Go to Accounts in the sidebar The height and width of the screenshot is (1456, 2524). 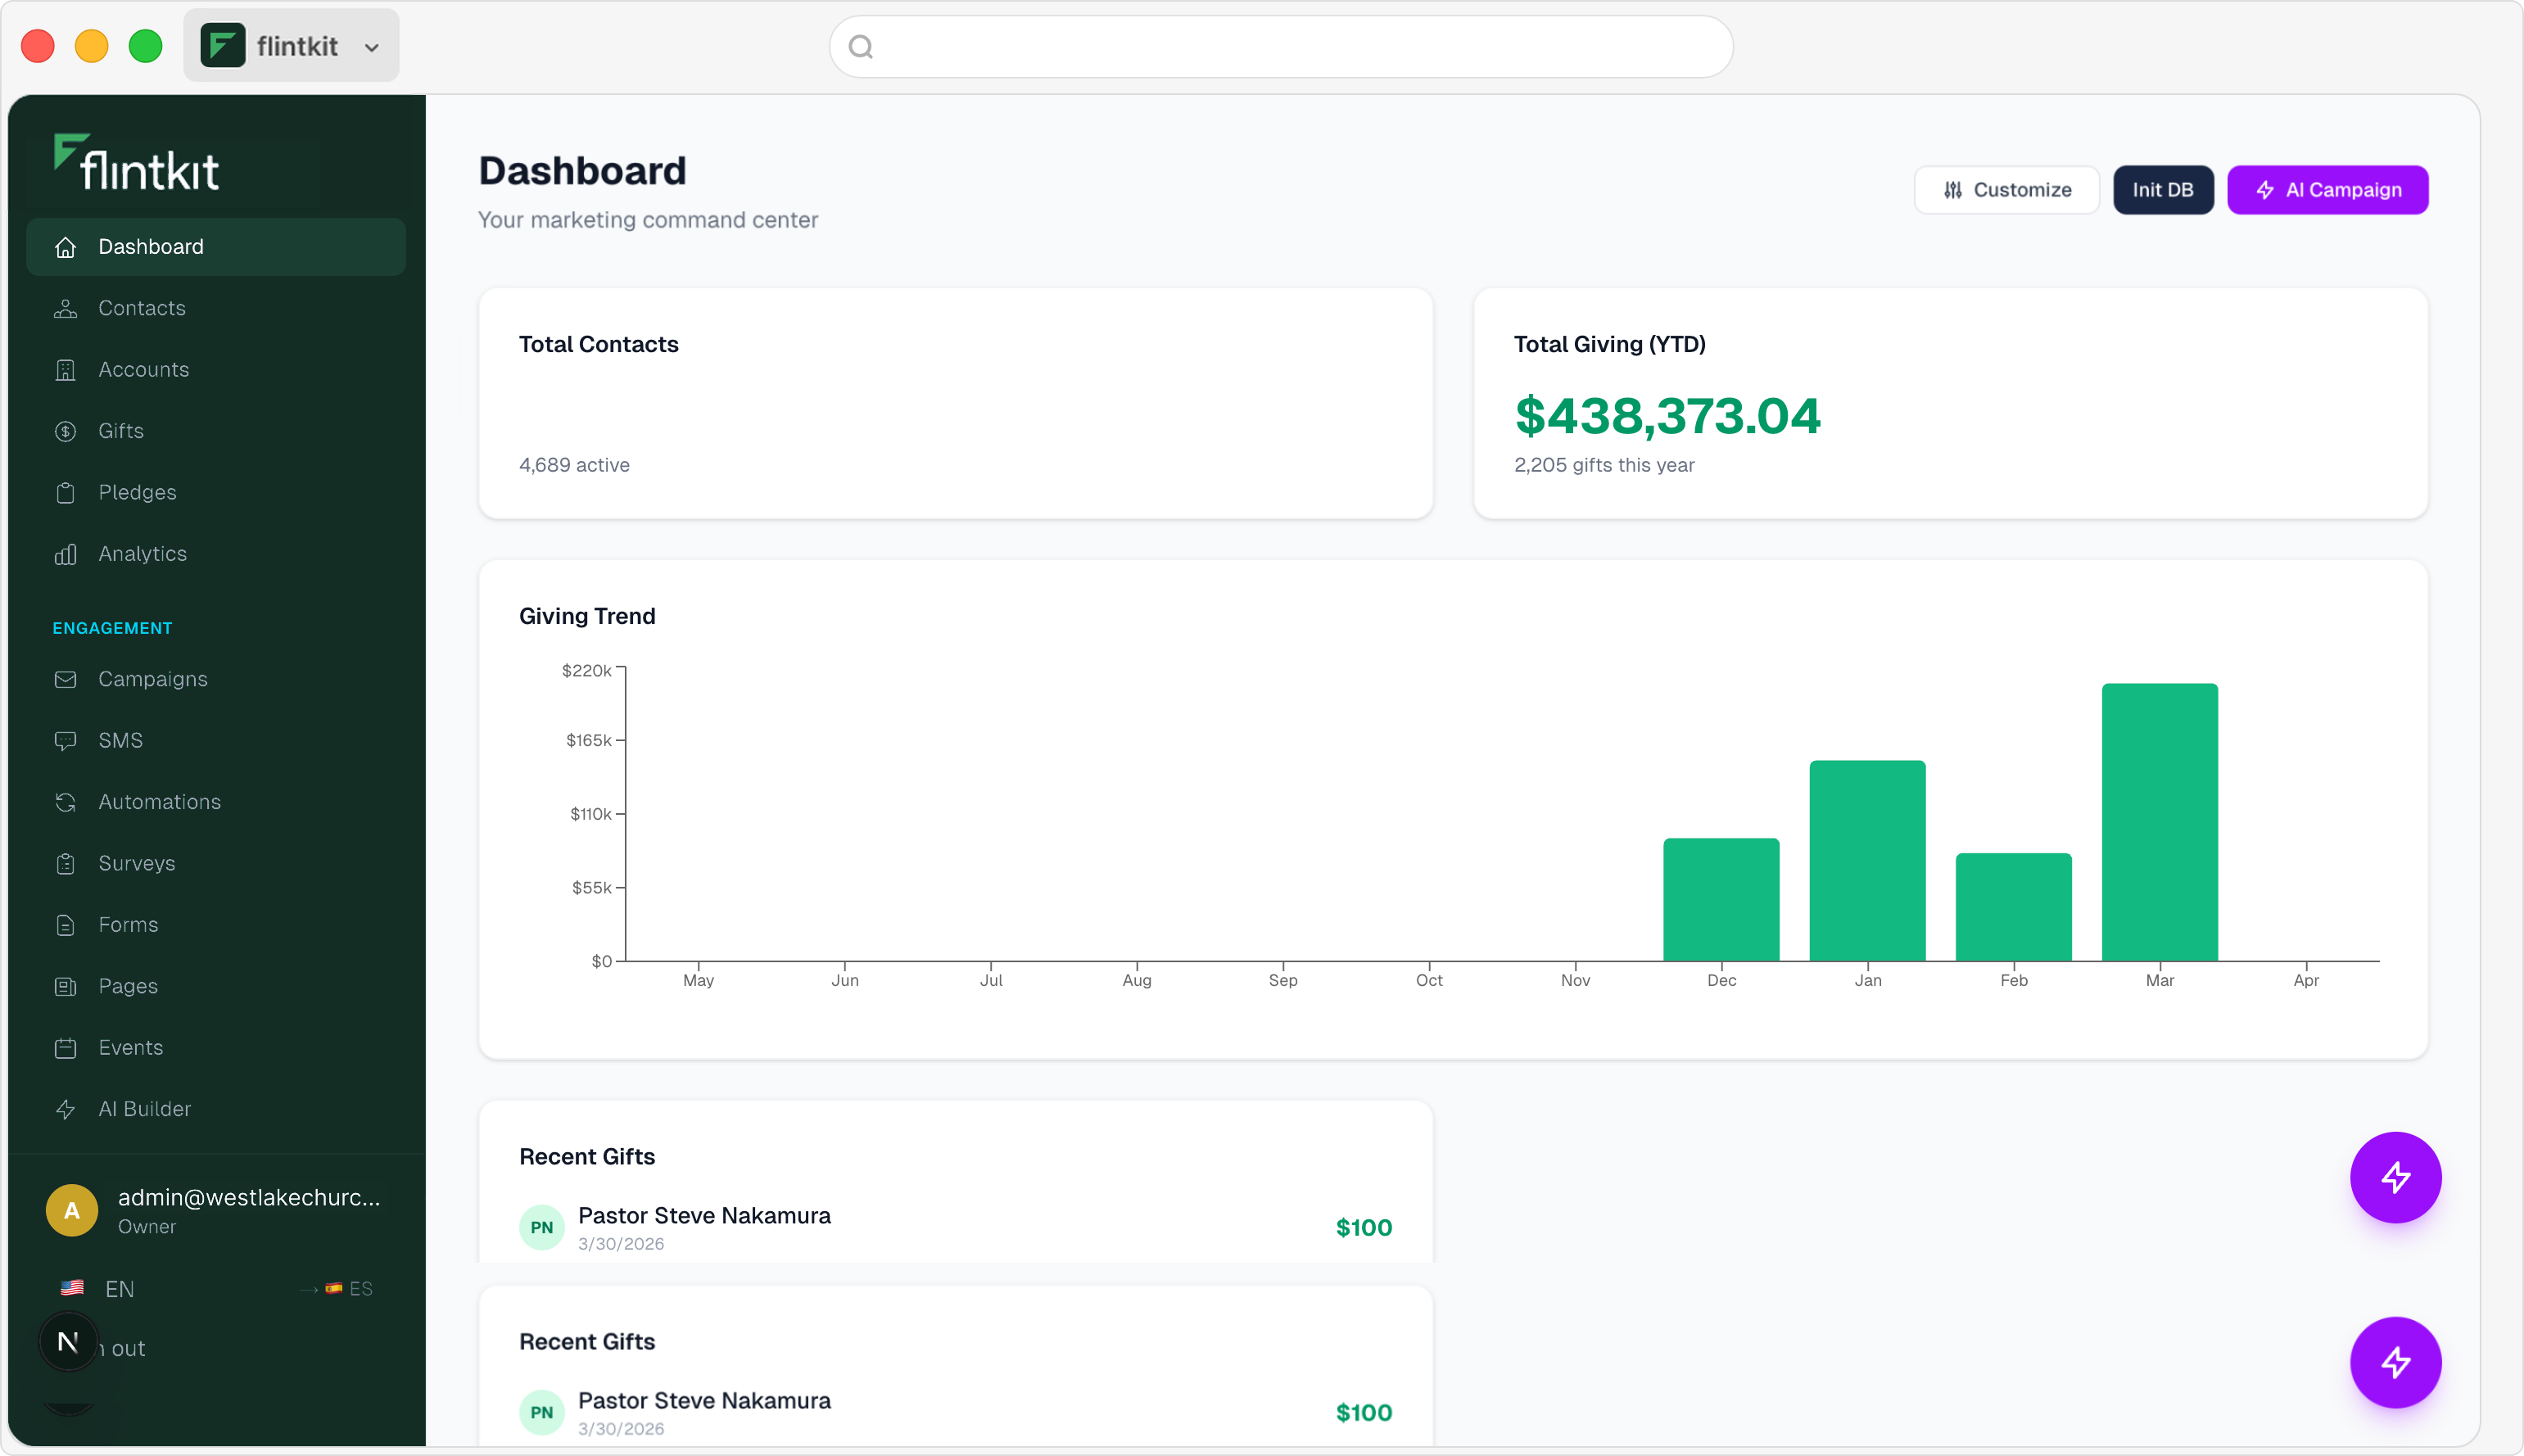click(216, 370)
